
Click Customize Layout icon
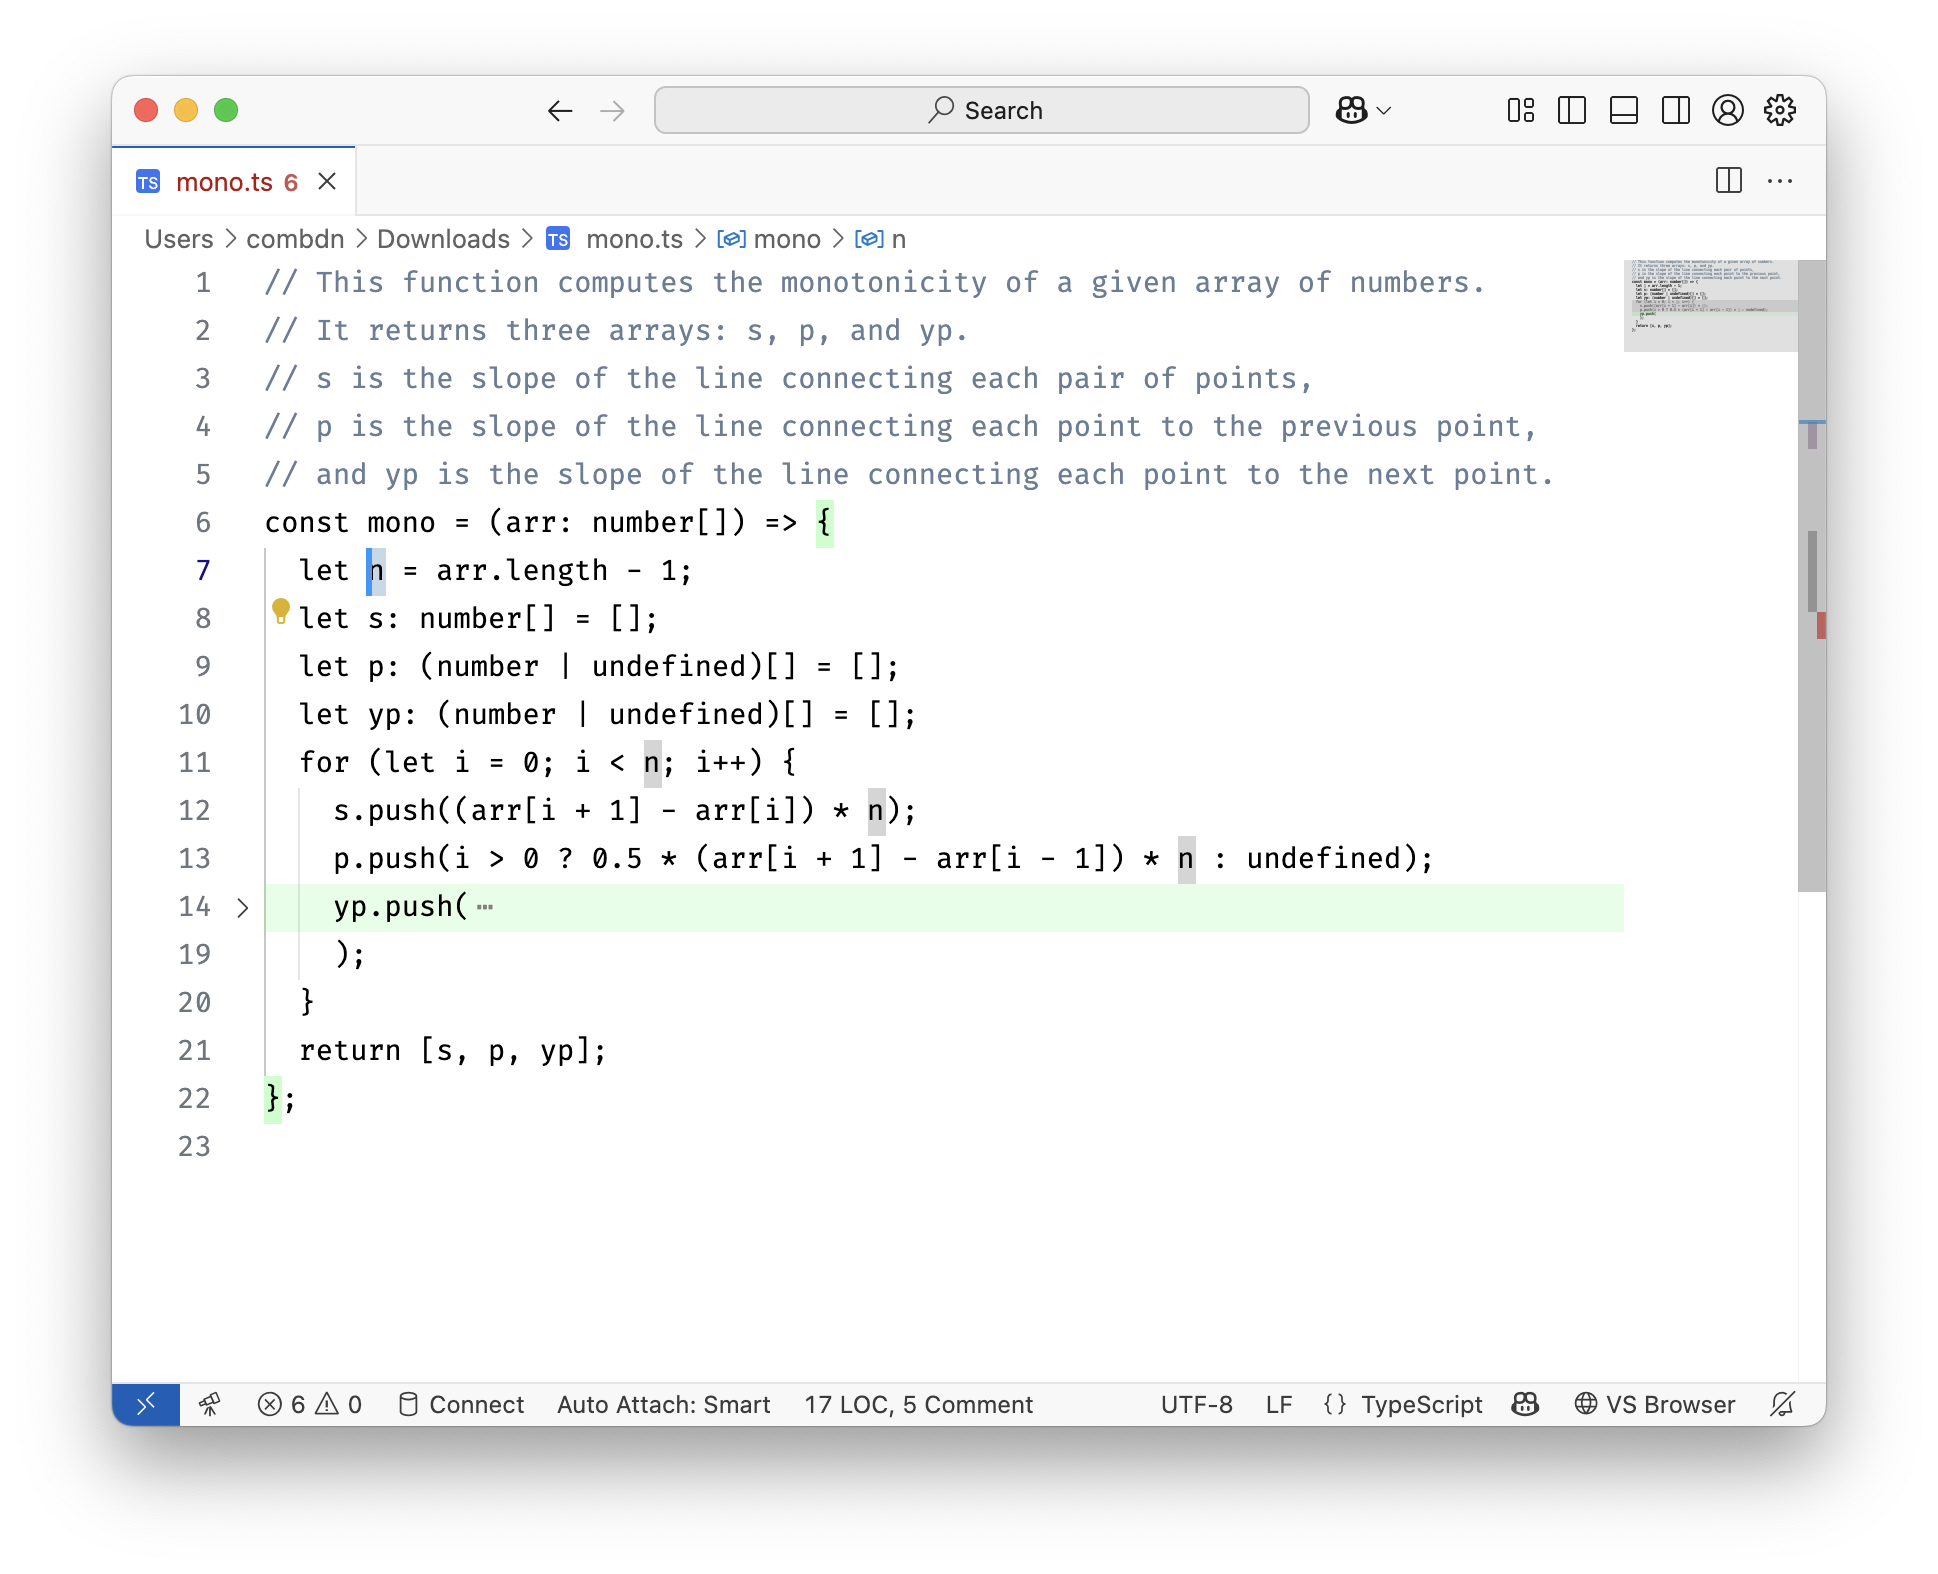tap(1520, 110)
